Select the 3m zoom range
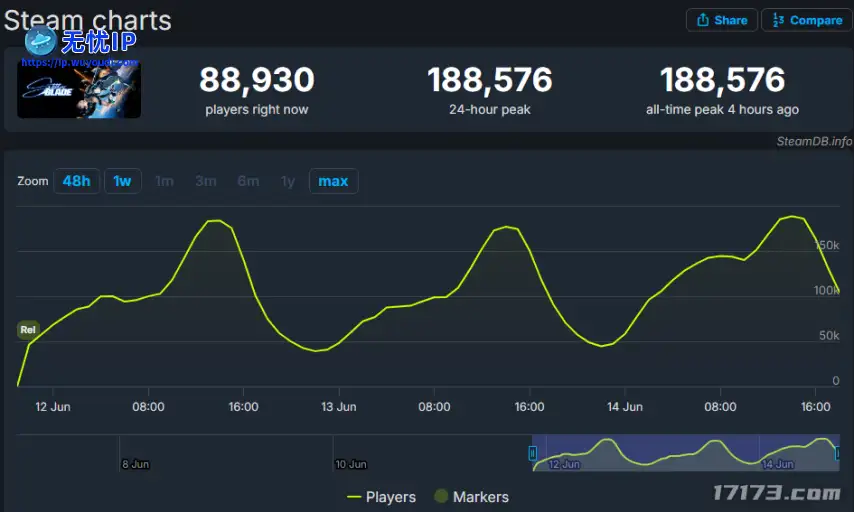854x512 pixels. point(206,181)
